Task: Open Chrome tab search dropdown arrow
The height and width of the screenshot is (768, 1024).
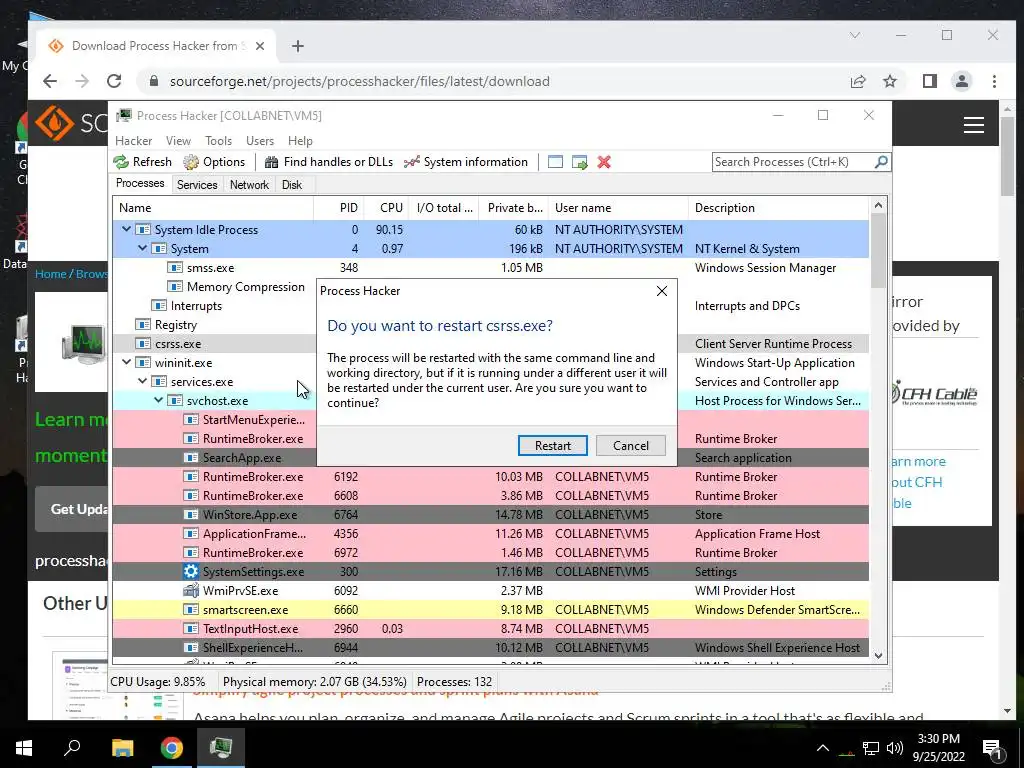Action: pos(855,35)
